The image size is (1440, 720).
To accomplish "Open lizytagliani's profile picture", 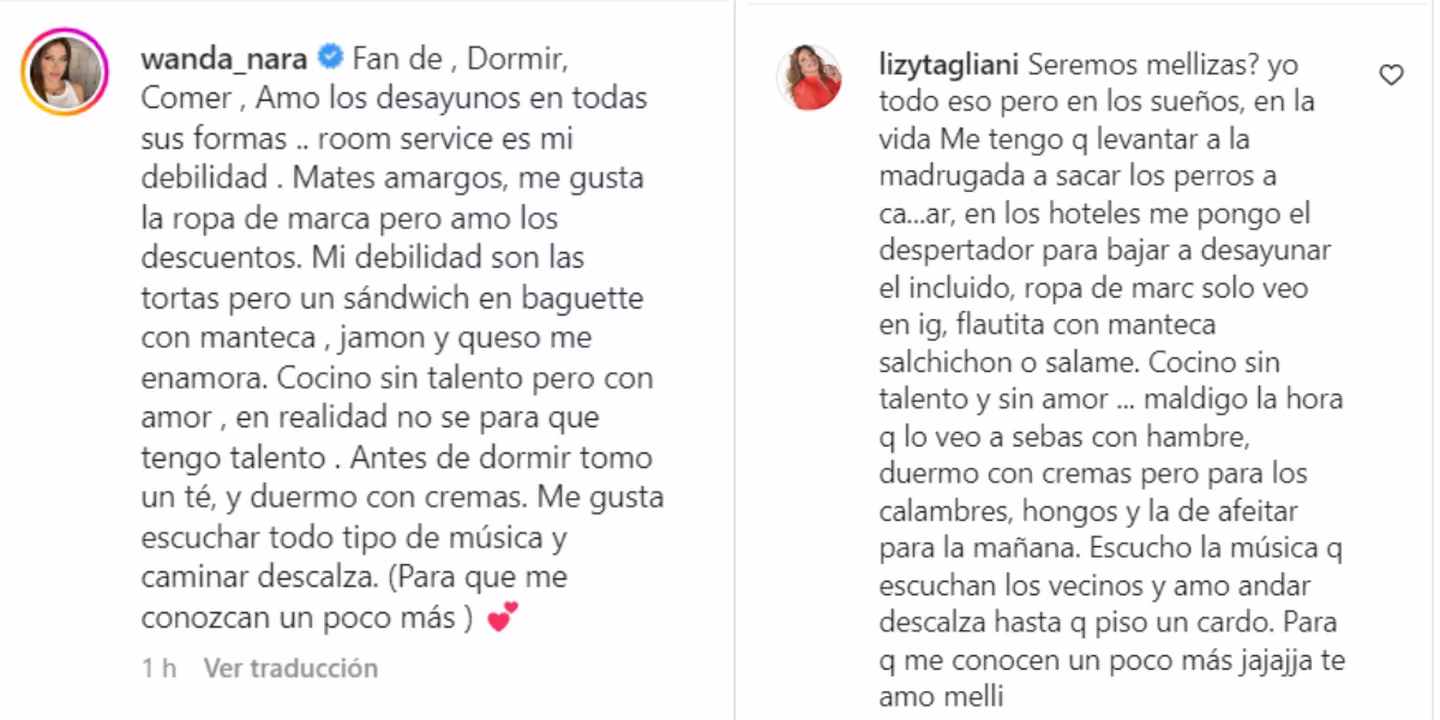I will click(809, 77).
